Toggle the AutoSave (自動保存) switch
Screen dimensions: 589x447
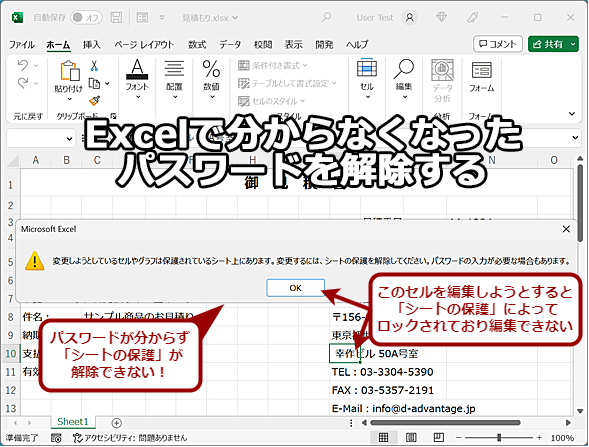pyautogui.click(x=86, y=17)
